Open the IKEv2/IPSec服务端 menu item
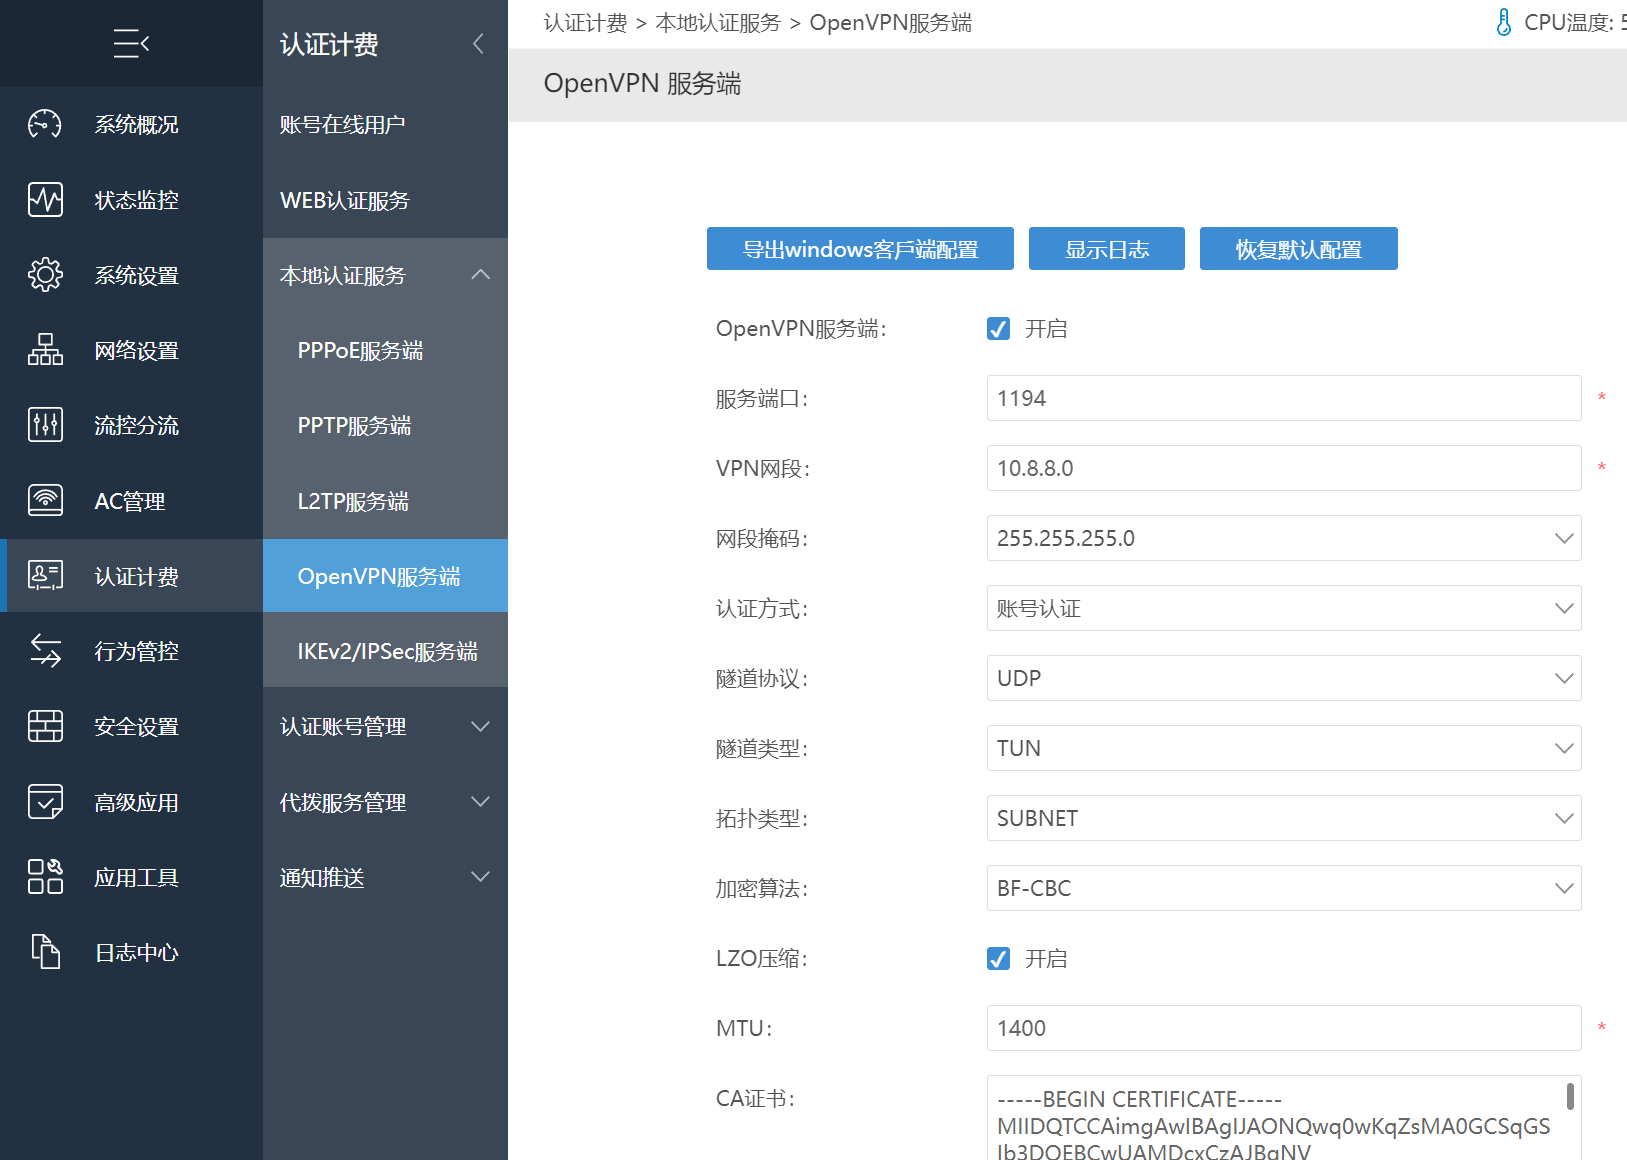The width and height of the screenshot is (1627, 1160). (387, 652)
